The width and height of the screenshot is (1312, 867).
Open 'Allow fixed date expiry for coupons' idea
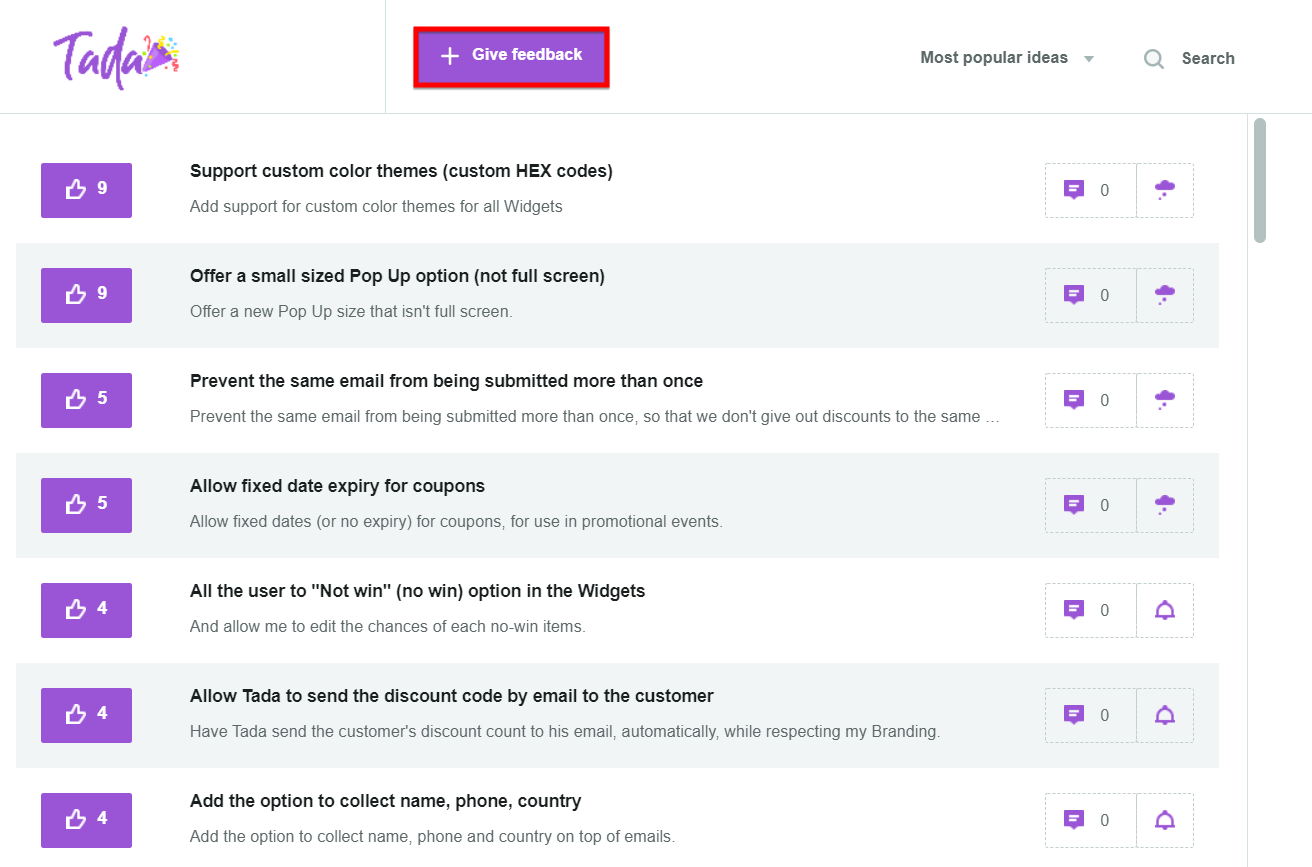click(x=337, y=486)
